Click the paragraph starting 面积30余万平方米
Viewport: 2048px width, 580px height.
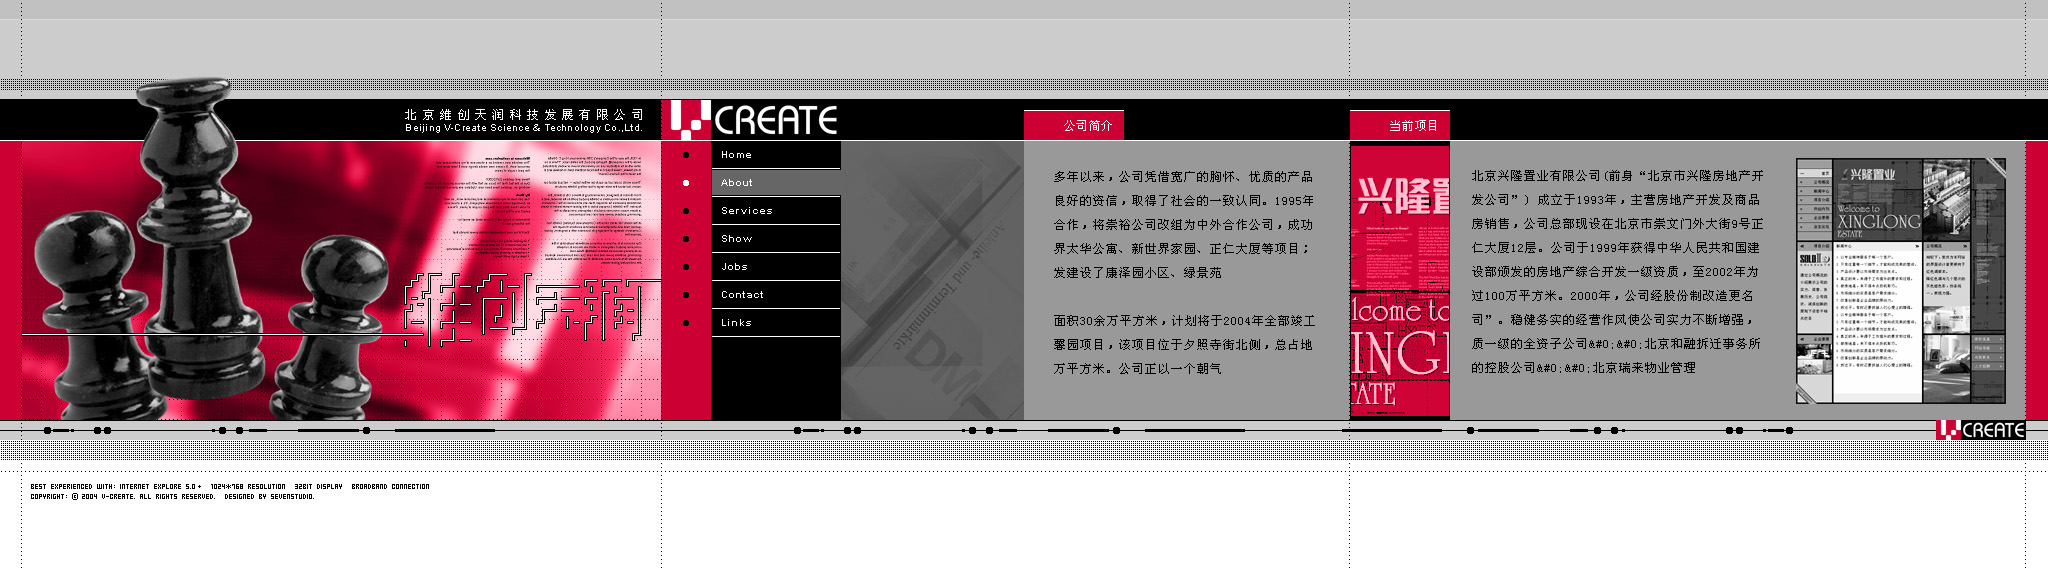(1184, 345)
